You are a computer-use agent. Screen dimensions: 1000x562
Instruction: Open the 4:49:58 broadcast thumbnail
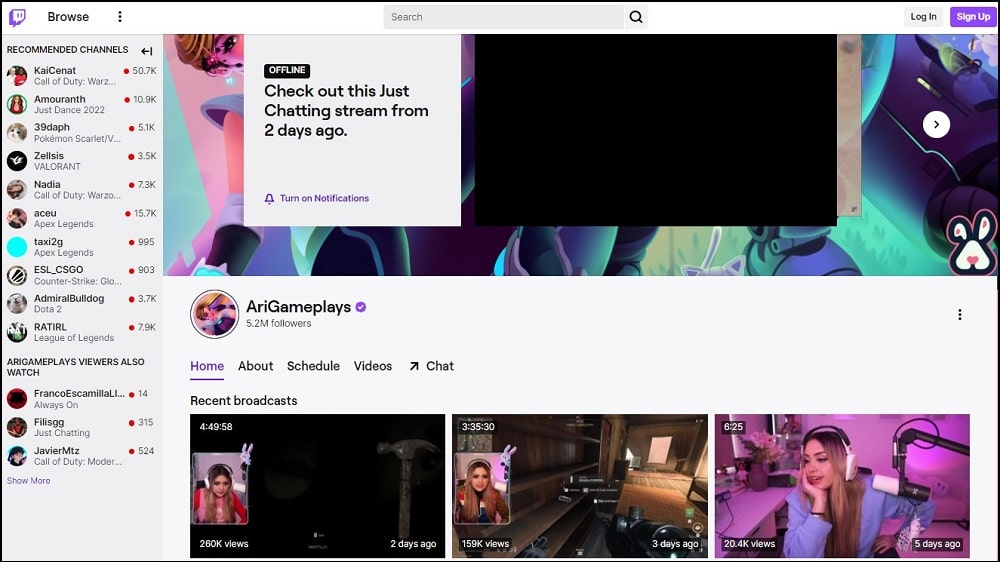click(x=317, y=486)
